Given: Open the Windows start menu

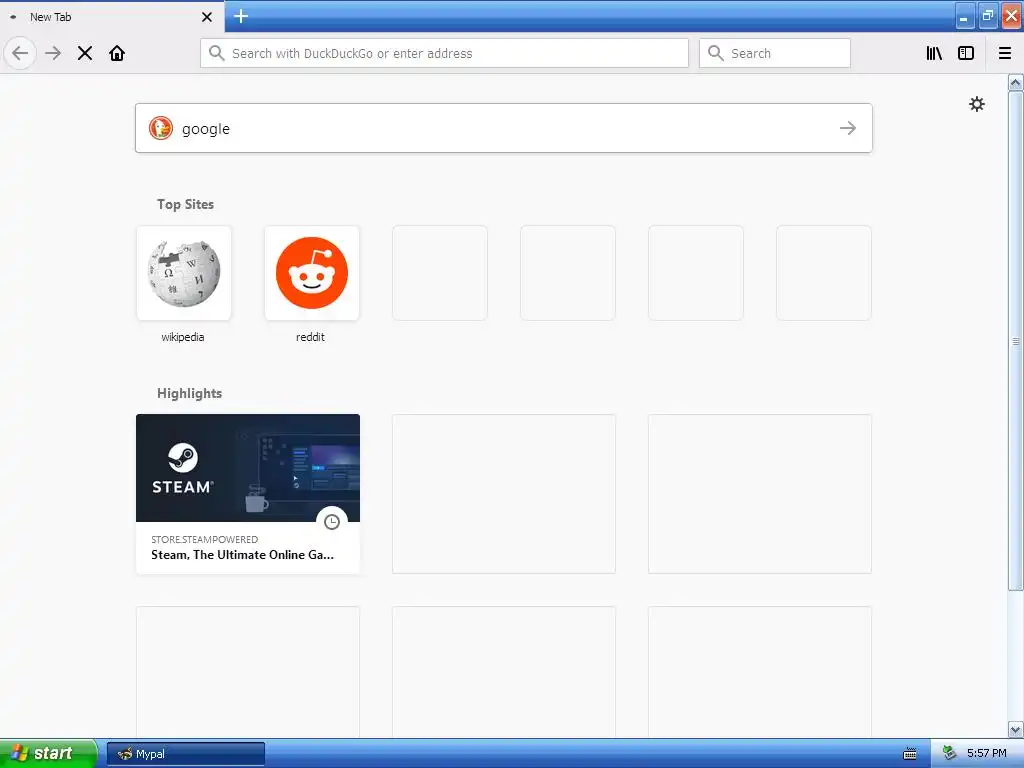Looking at the screenshot, I should [x=48, y=753].
